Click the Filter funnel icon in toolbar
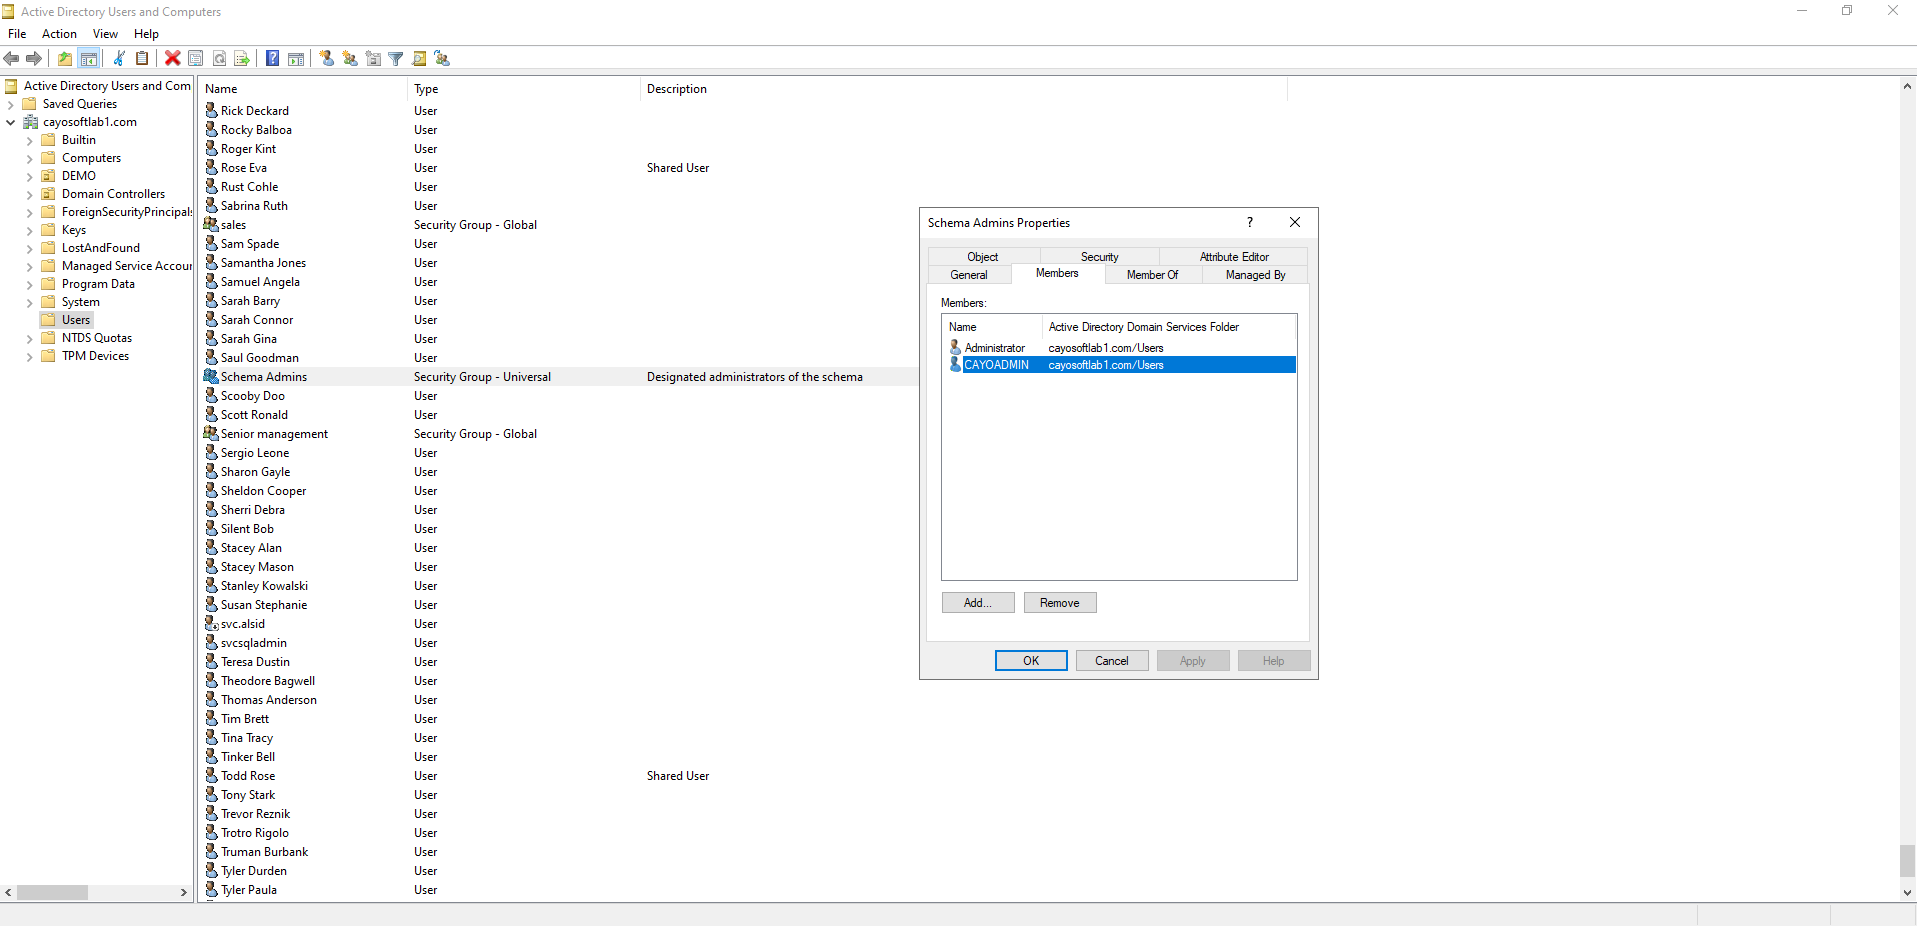The width and height of the screenshot is (1917, 926). (x=396, y=59)
